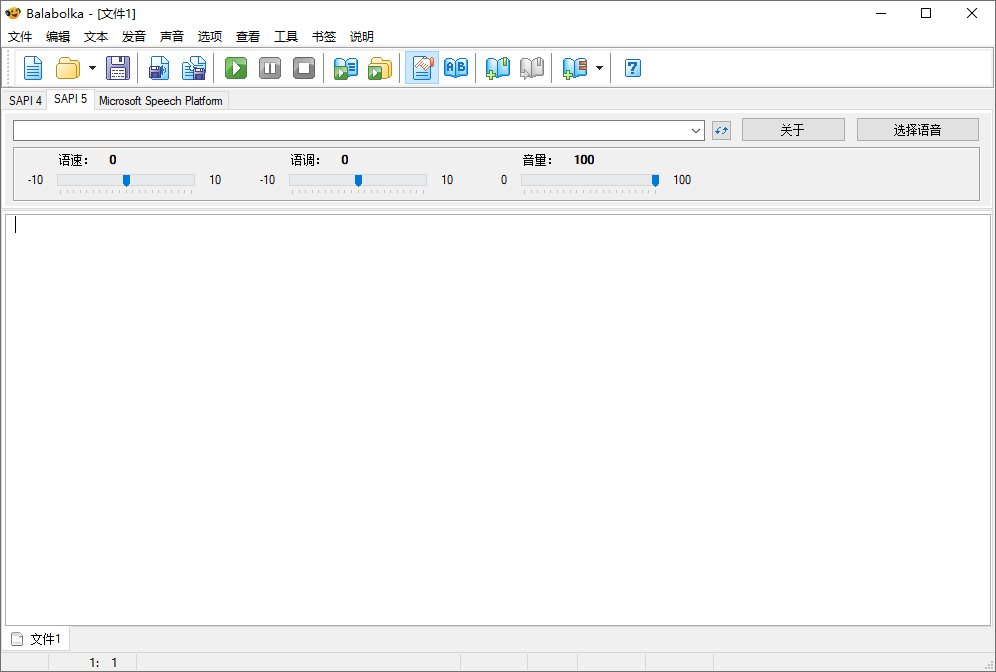Toggle the highlighted notepad toolbar button
The height and width of the screenshot is (672, 996).
[x=422, y=68]
